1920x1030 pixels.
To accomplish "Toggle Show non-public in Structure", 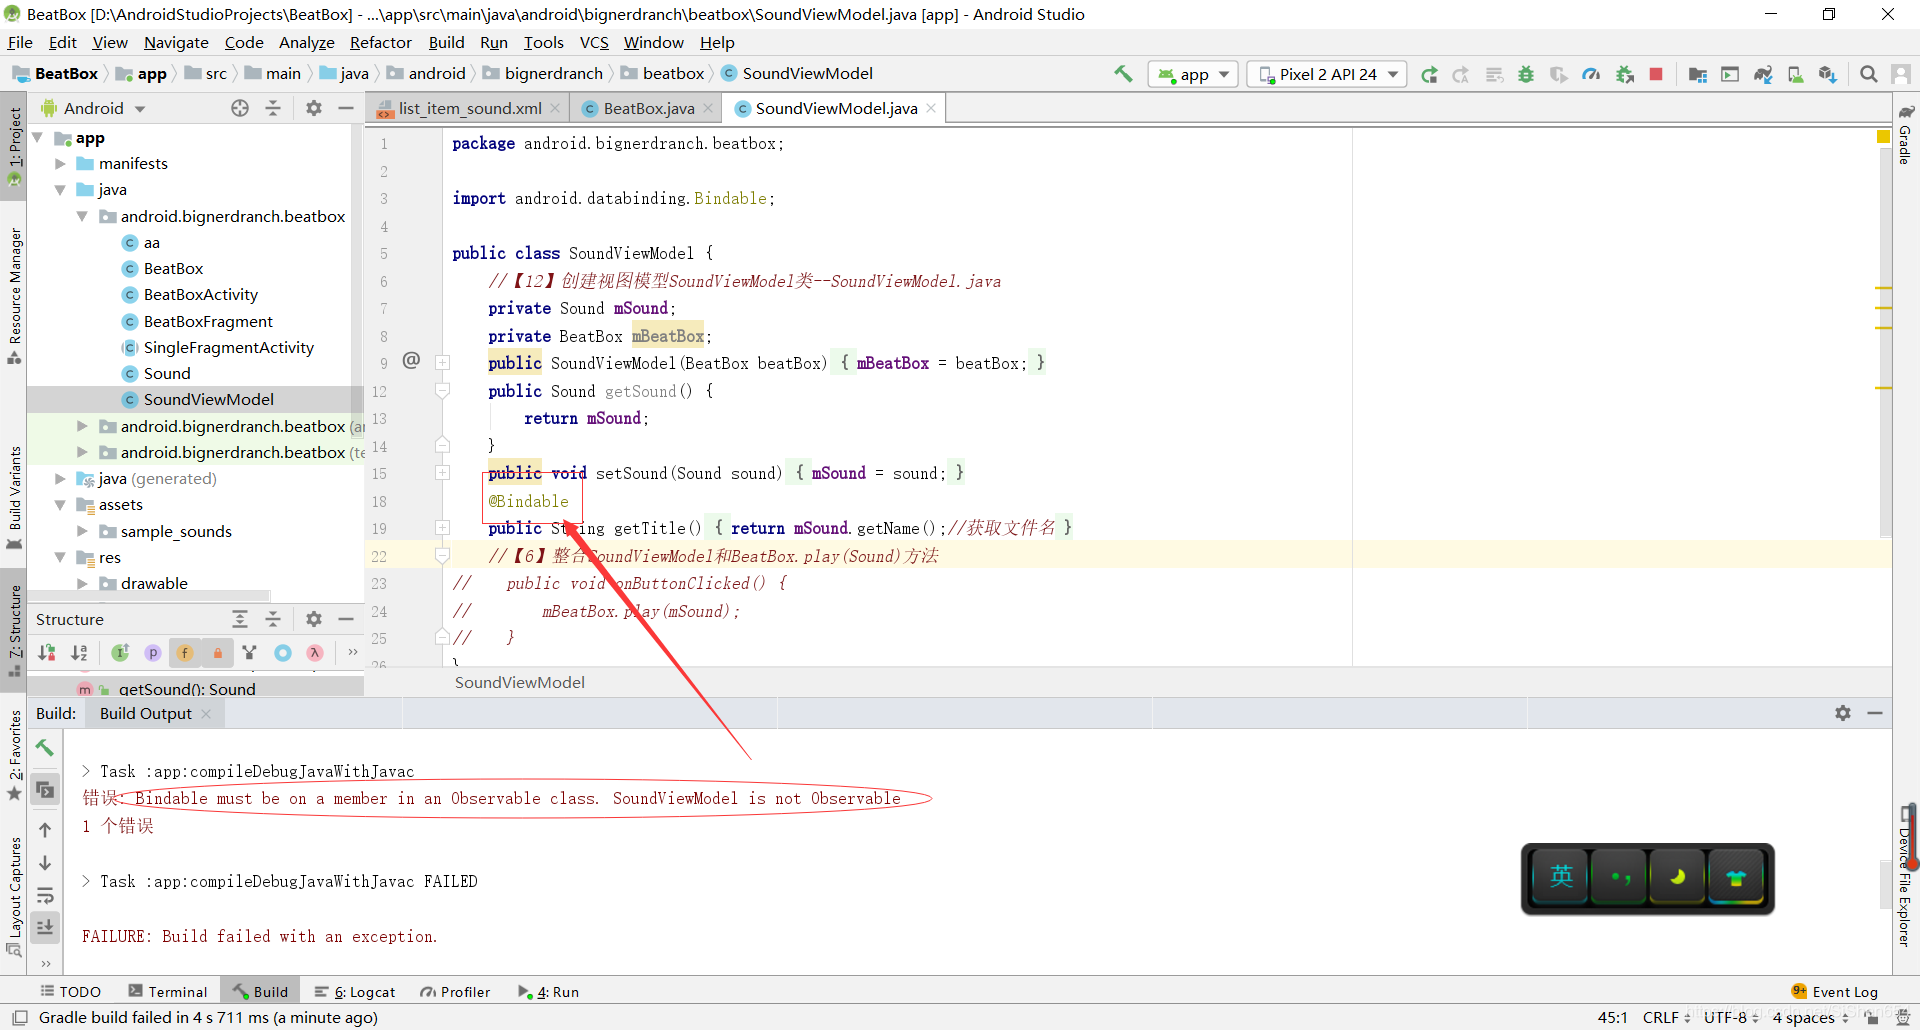I will coord(217,653).
